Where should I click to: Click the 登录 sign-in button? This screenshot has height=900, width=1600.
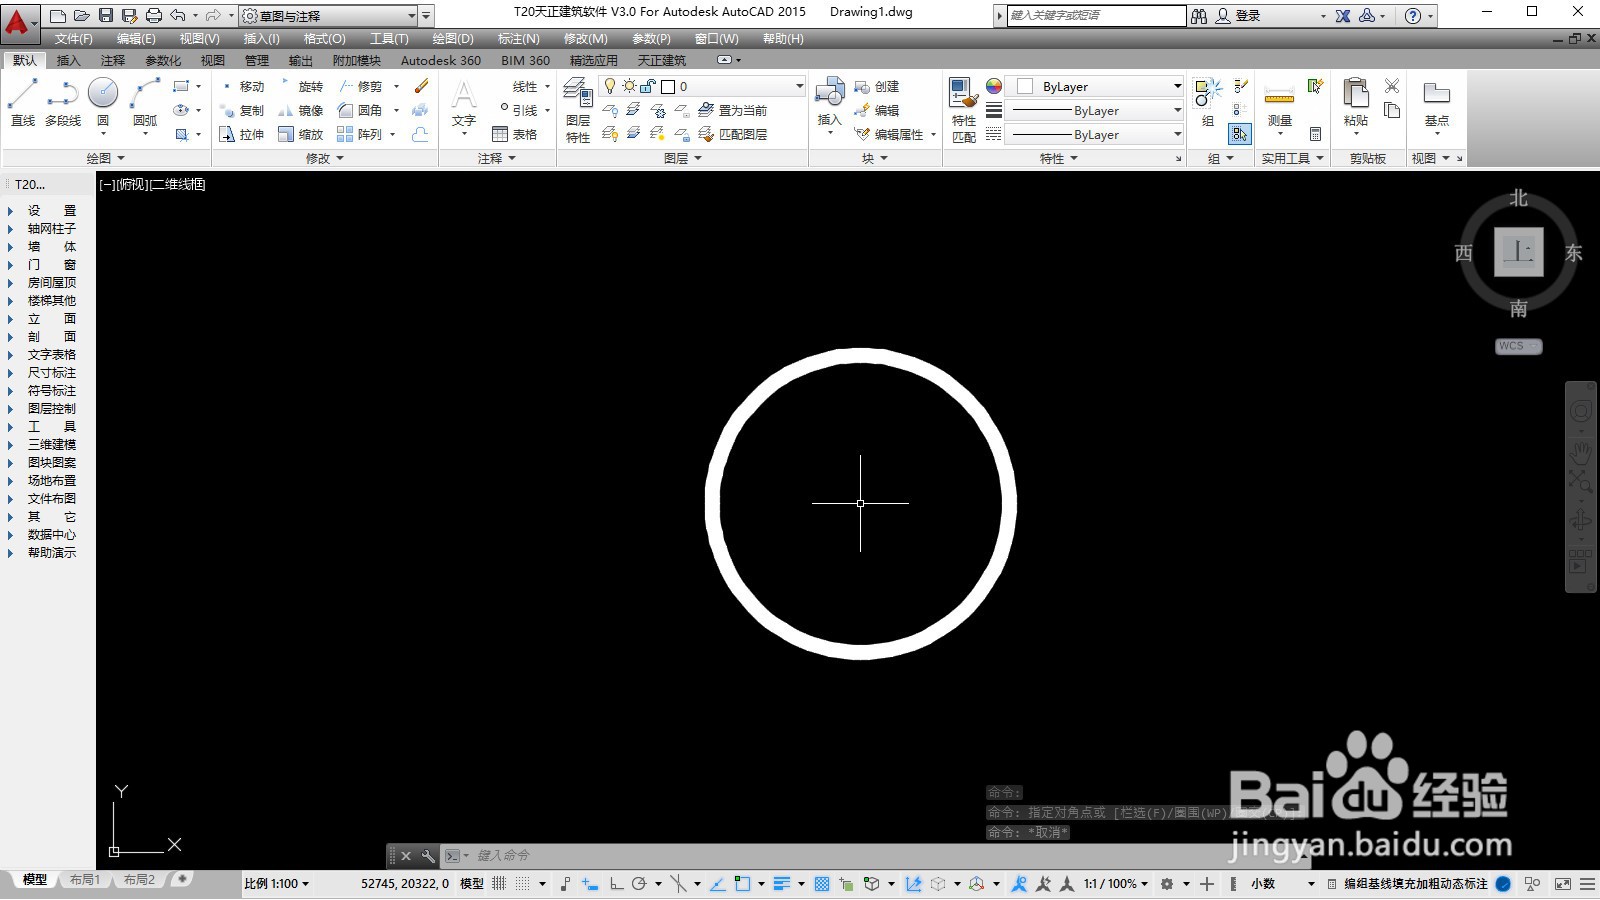[x=1239, y=16]
